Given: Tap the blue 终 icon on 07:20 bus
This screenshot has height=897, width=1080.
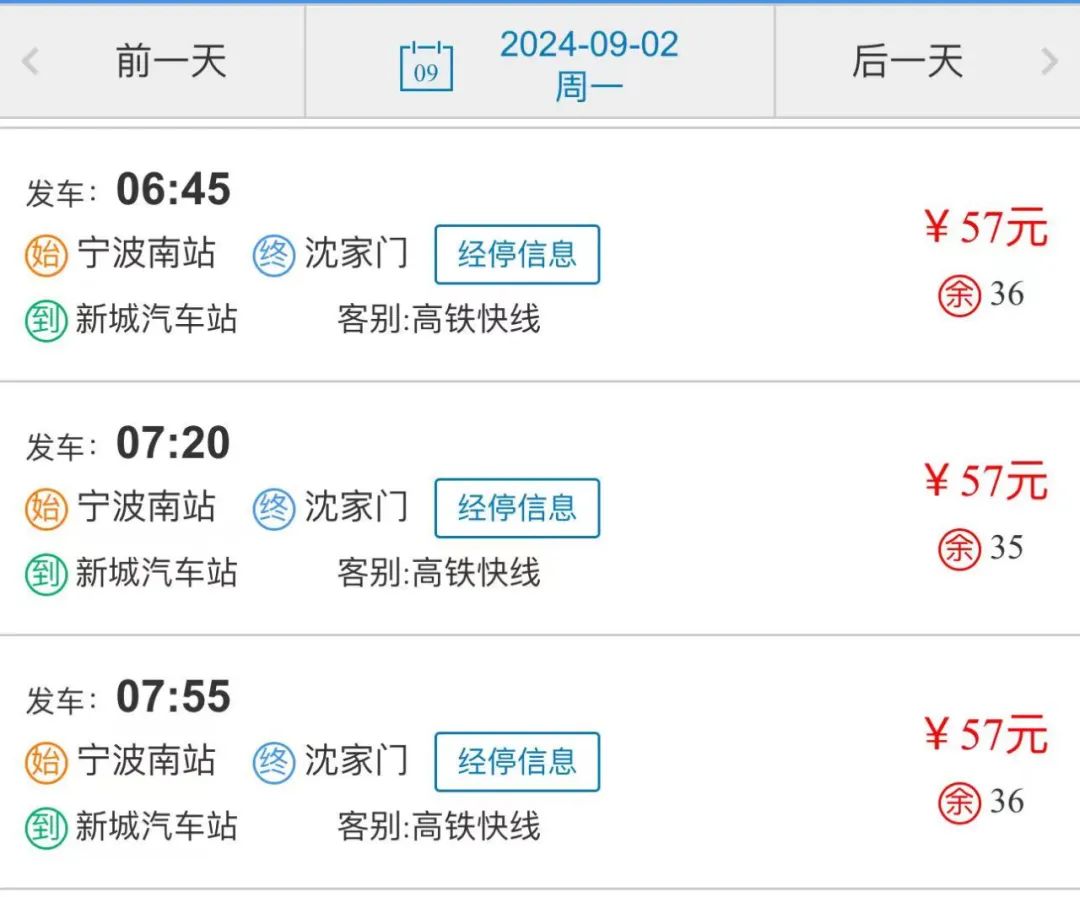Looking at the screenshot, I should [x=273, y=508].
